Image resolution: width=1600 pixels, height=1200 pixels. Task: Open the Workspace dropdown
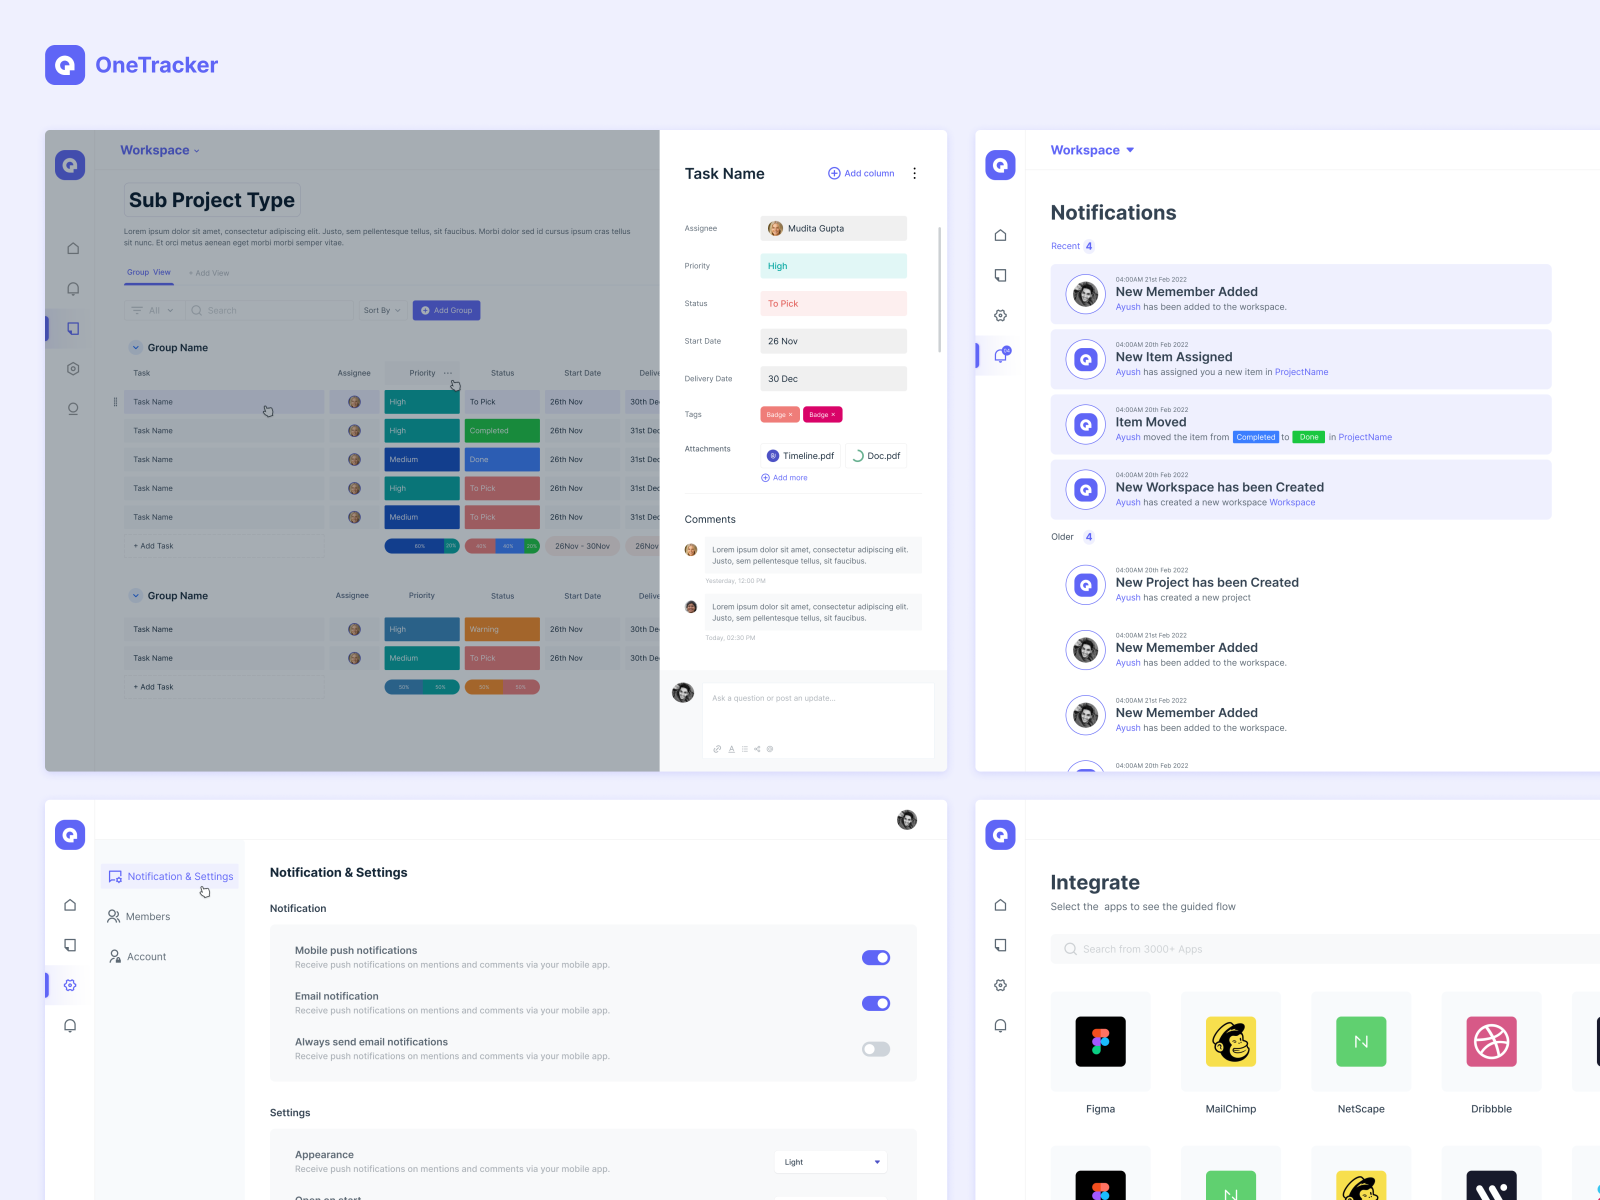[x=1091, y=150]
